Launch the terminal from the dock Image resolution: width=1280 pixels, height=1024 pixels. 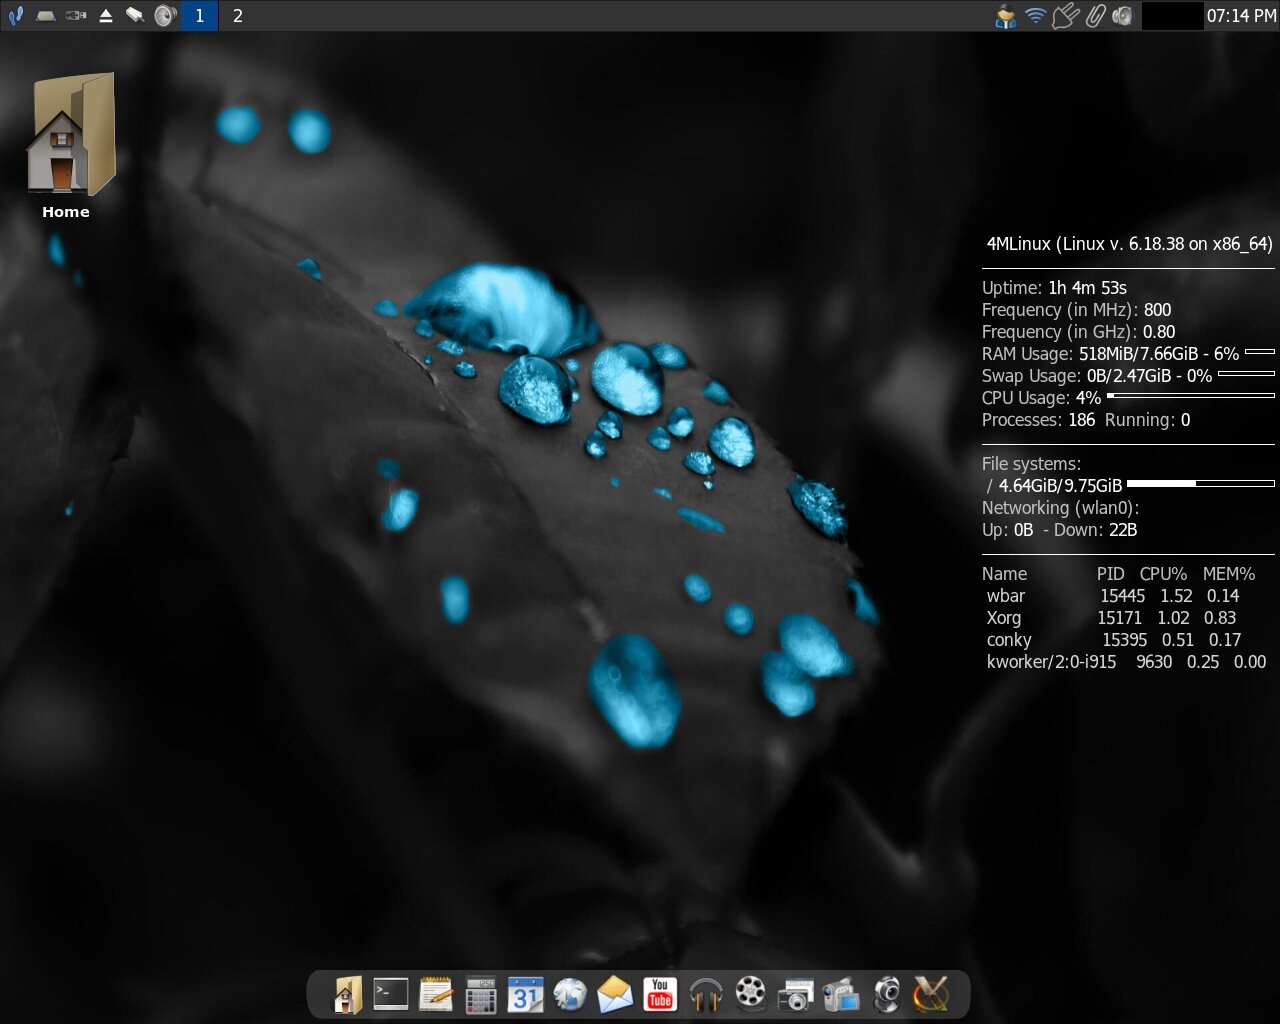[391, 995]
